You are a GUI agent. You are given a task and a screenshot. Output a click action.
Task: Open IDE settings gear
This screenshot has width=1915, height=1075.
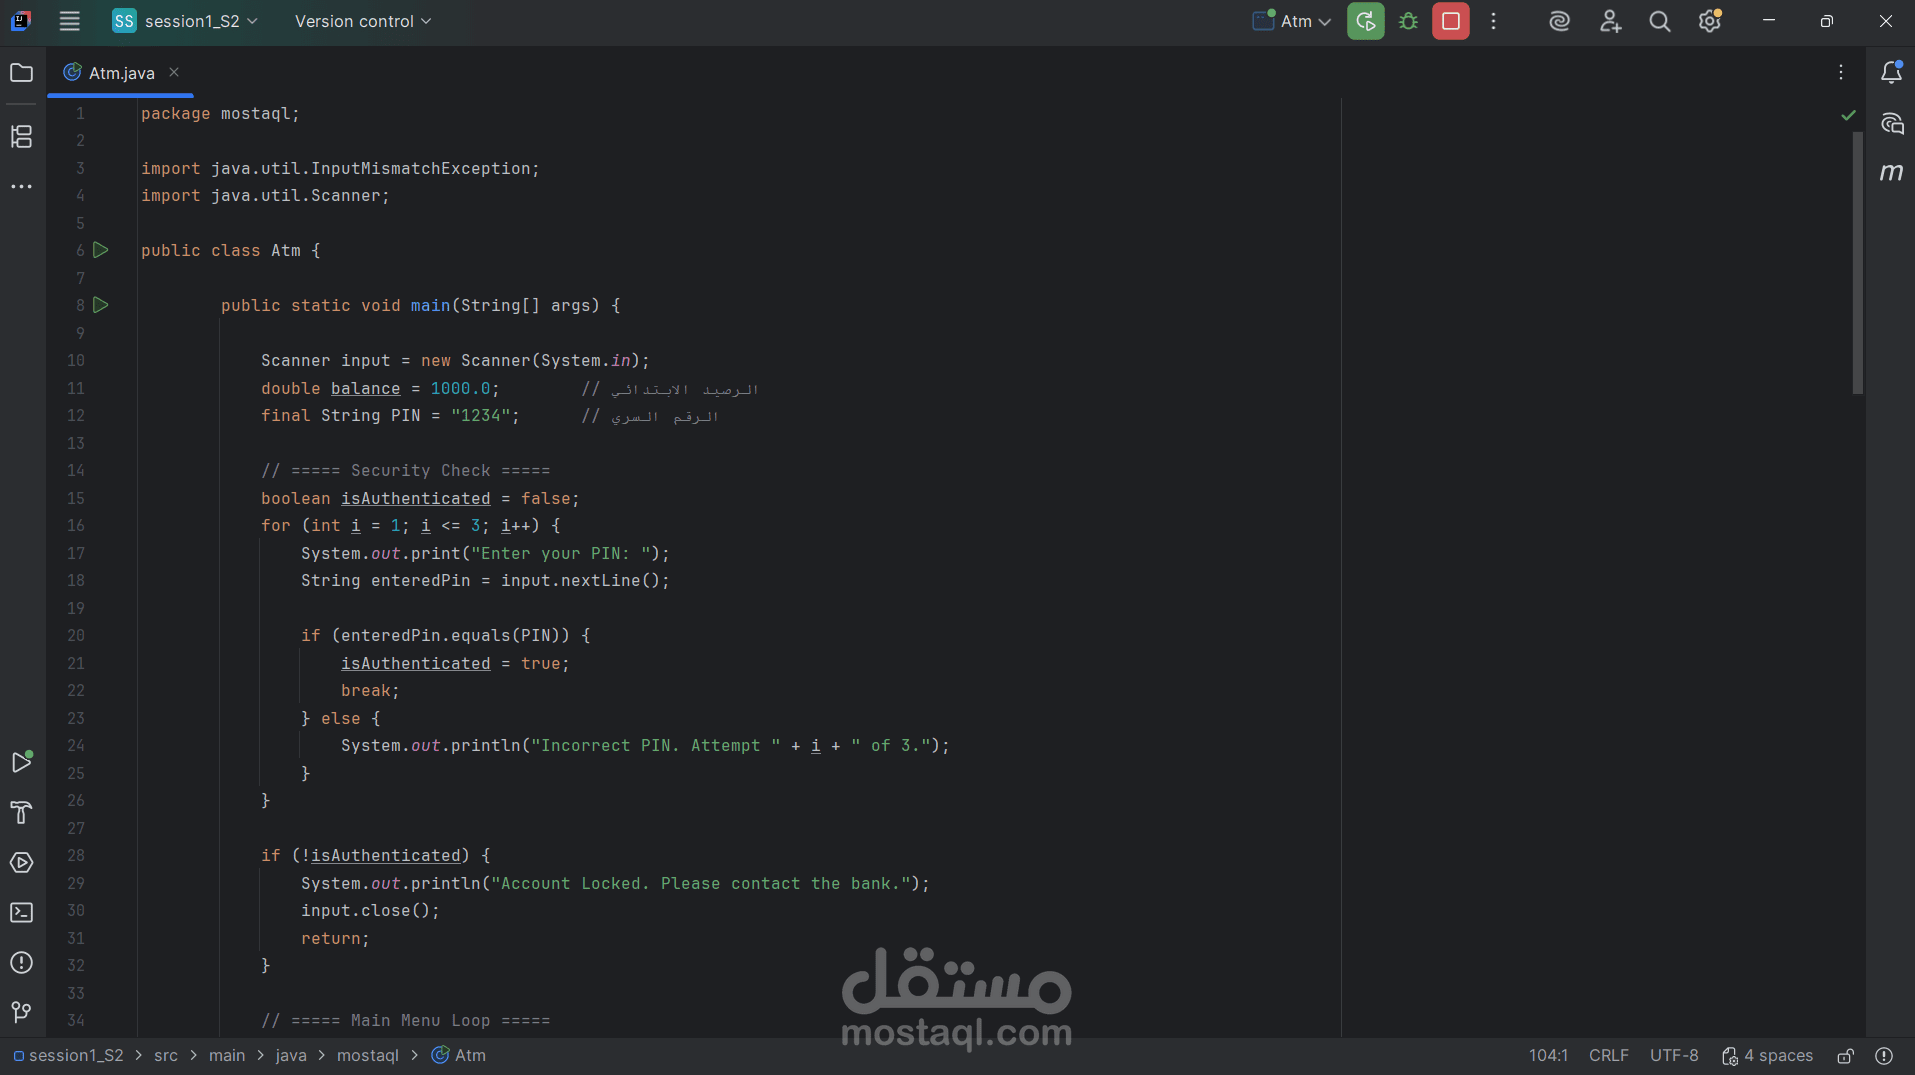(x=1710, y=21)
